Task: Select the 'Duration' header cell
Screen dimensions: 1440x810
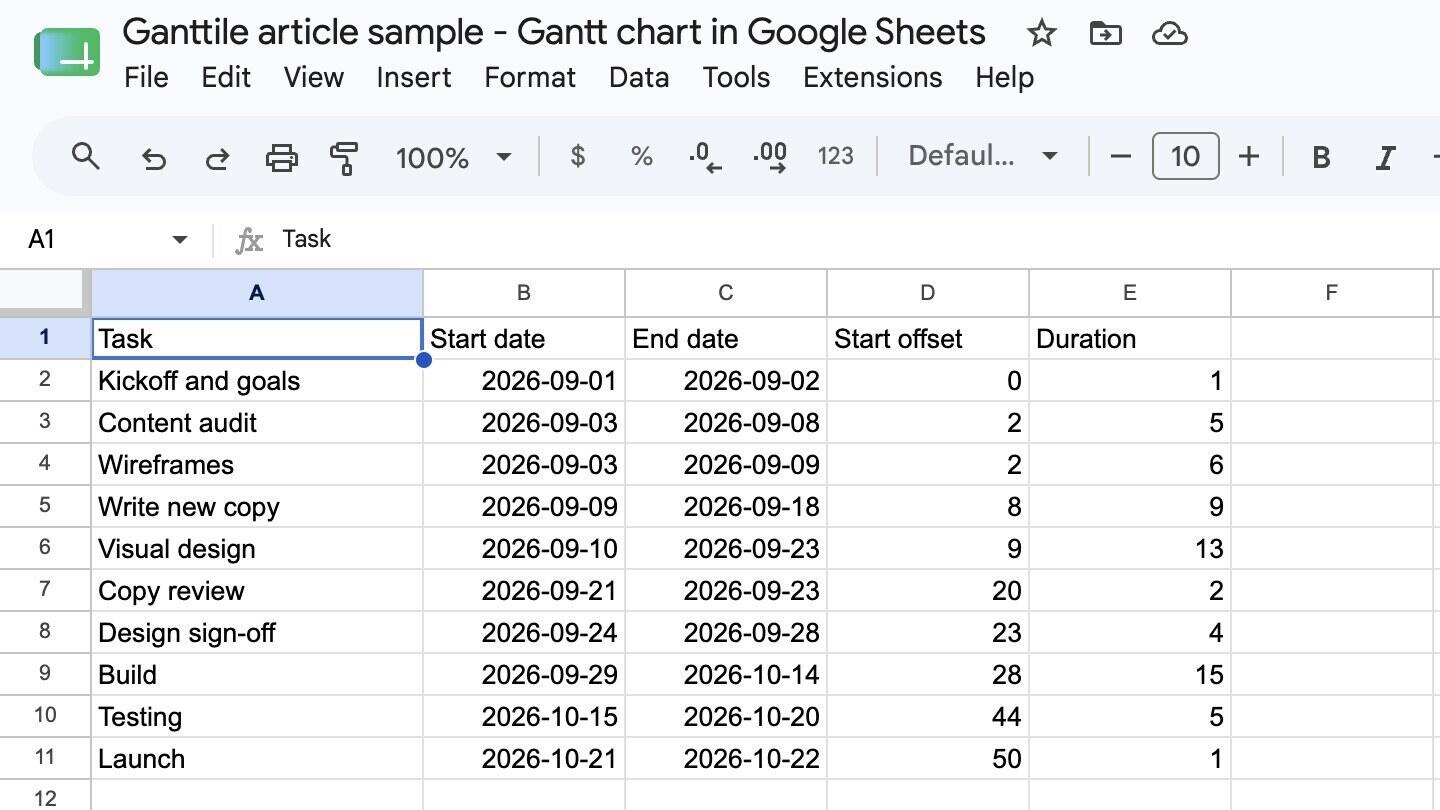Action: pos(1130,338)
